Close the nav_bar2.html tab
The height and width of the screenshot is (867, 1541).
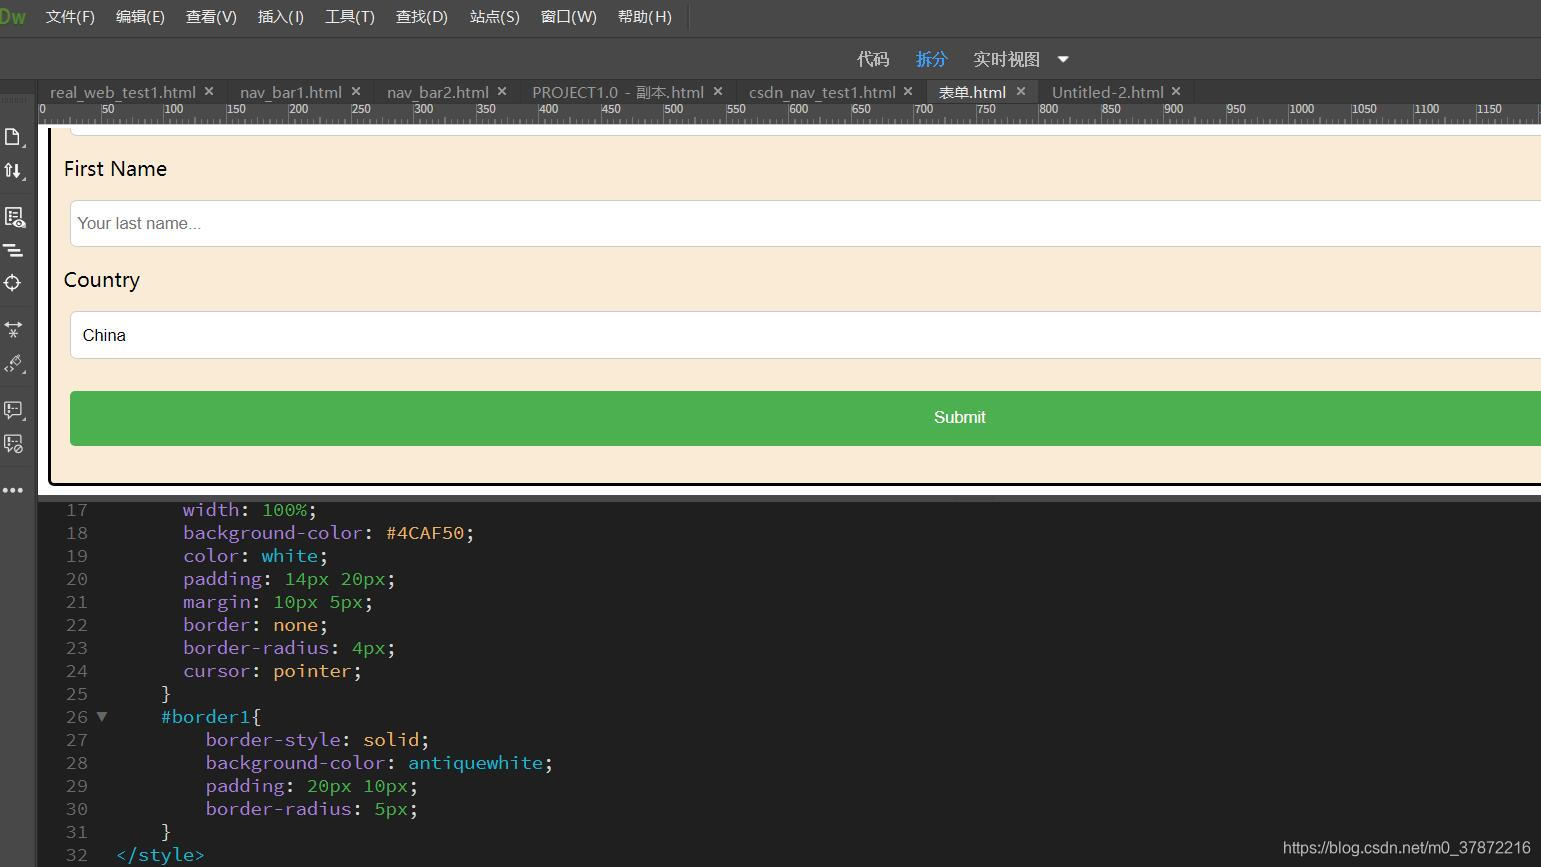(x=502, y=91)
